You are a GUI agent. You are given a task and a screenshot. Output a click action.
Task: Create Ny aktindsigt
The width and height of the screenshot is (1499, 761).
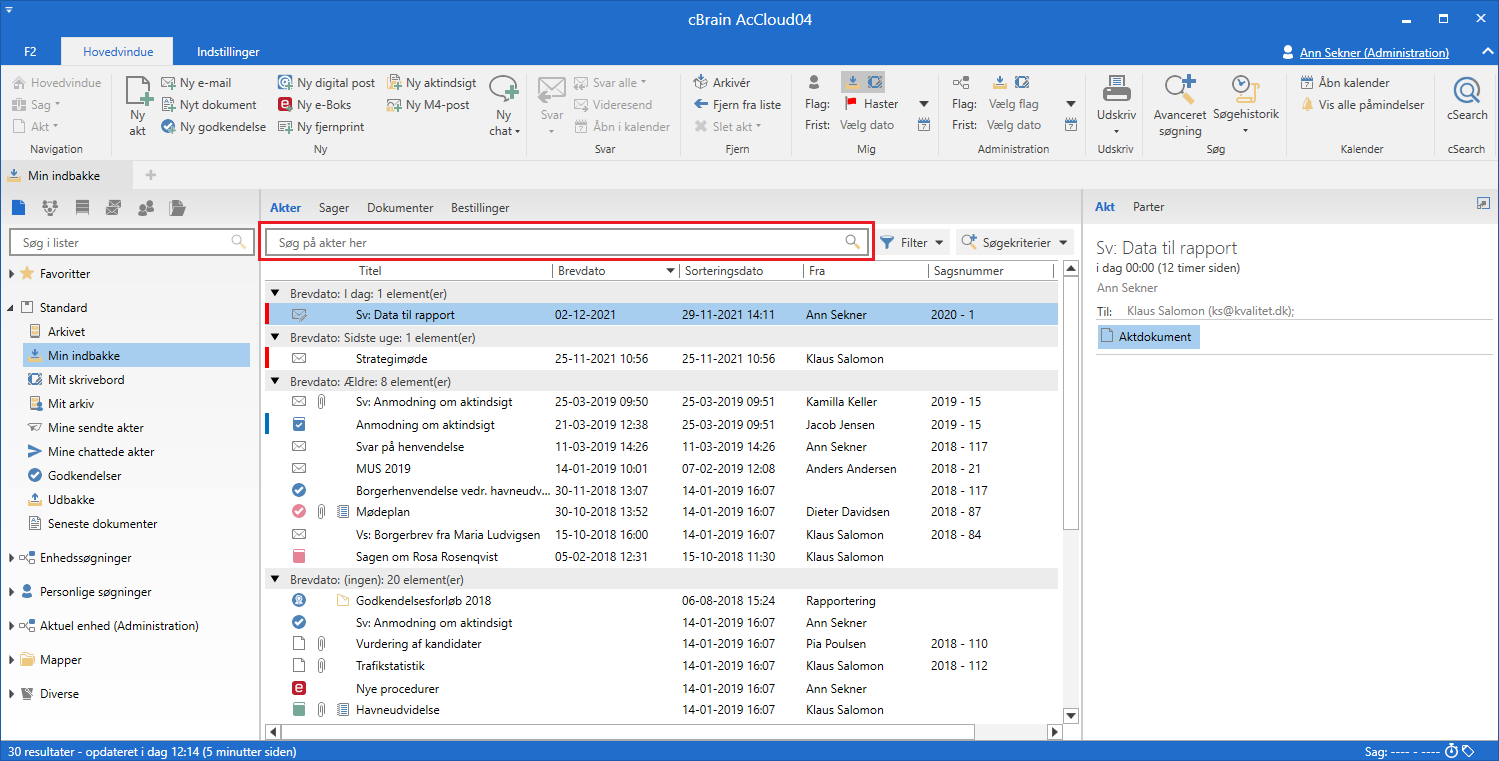pos(431,83)
